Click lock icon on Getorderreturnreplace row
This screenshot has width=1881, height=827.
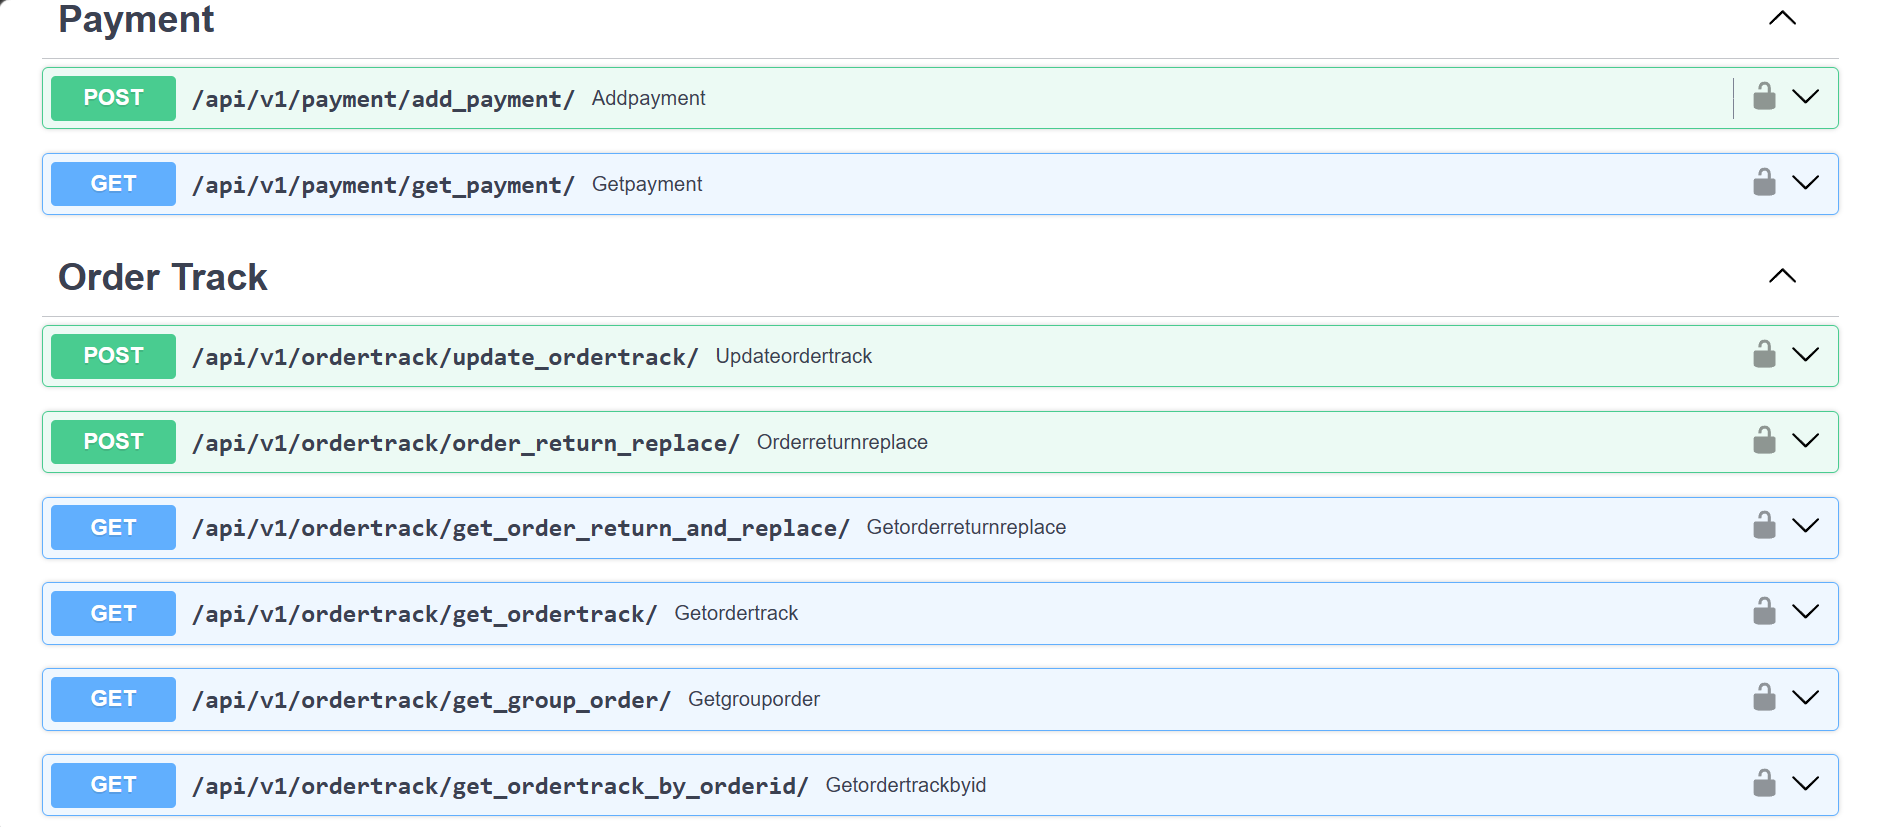pos(1764,526)
